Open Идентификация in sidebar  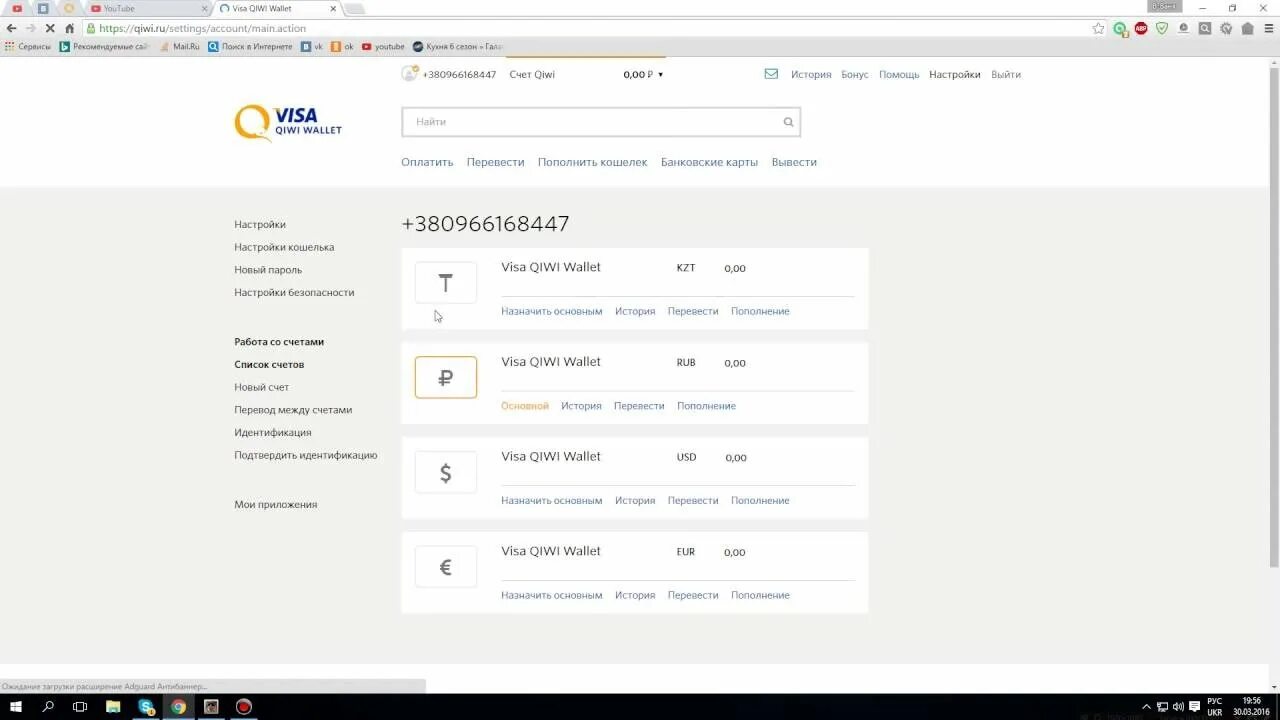[x=273, y=433]
